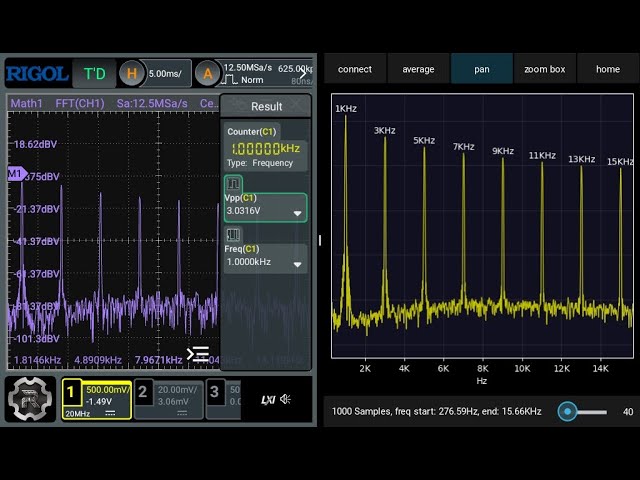
Task: Click the 1000 Samples status text
Action: (x=436, y=411)
